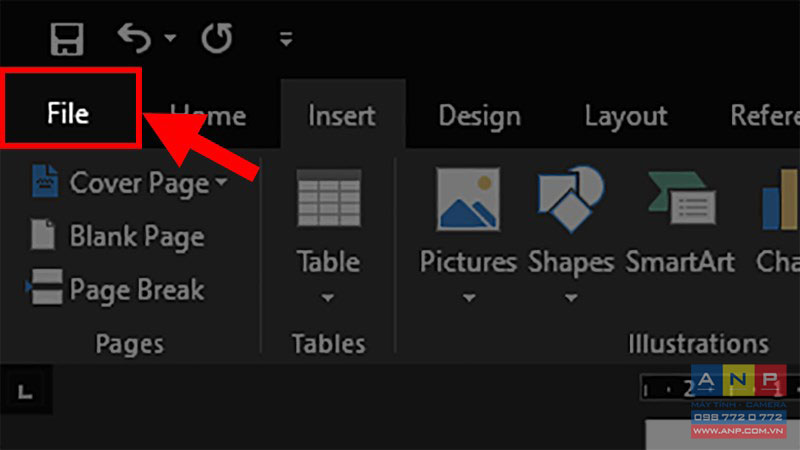This screenshot has width=800, height=450.
Task: Open Customize Quick Access Toolbar dropdown
Action: coord(286,38)
